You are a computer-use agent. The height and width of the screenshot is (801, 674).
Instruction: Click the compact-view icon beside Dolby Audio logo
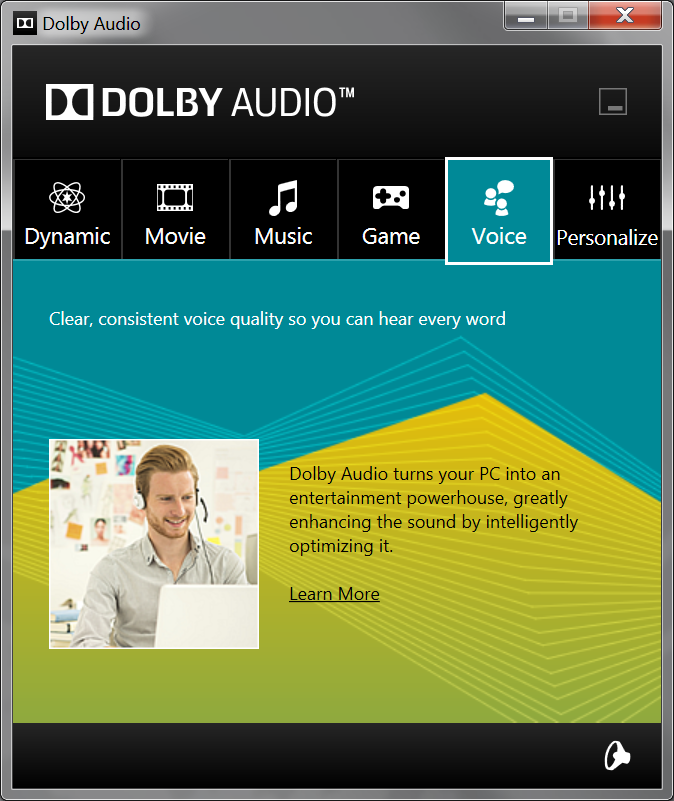[613, 101]
